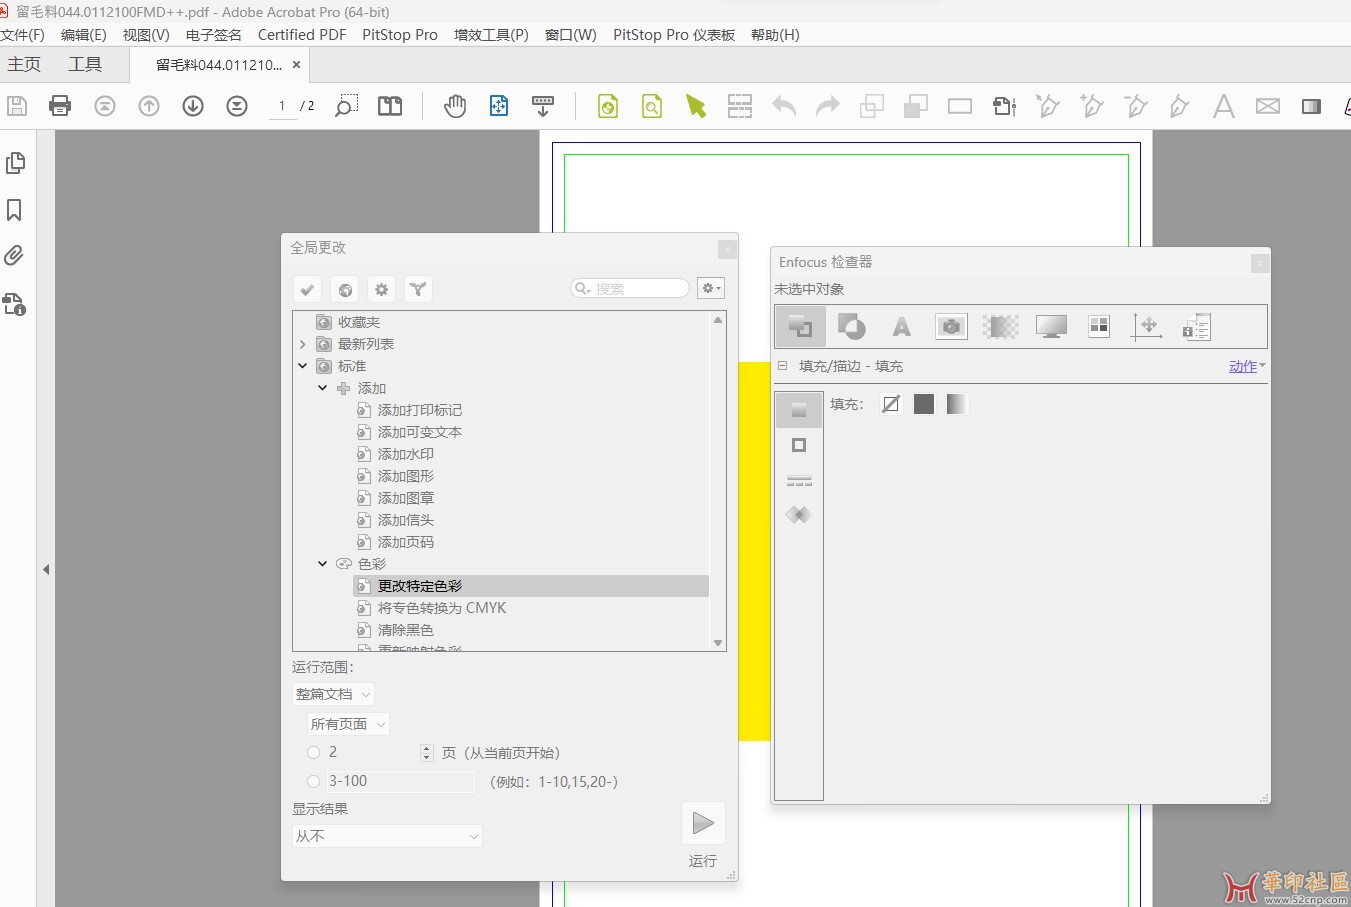
Task: Click the bookmarks icon in left sidebar
Action: (x=14, y=210)
